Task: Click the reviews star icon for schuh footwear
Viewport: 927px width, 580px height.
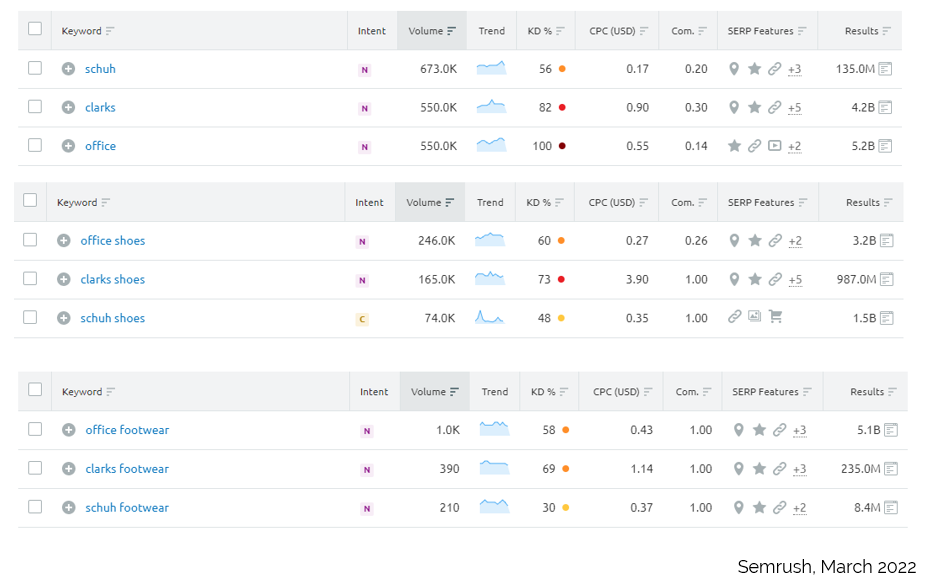Action: click(759, 507)
